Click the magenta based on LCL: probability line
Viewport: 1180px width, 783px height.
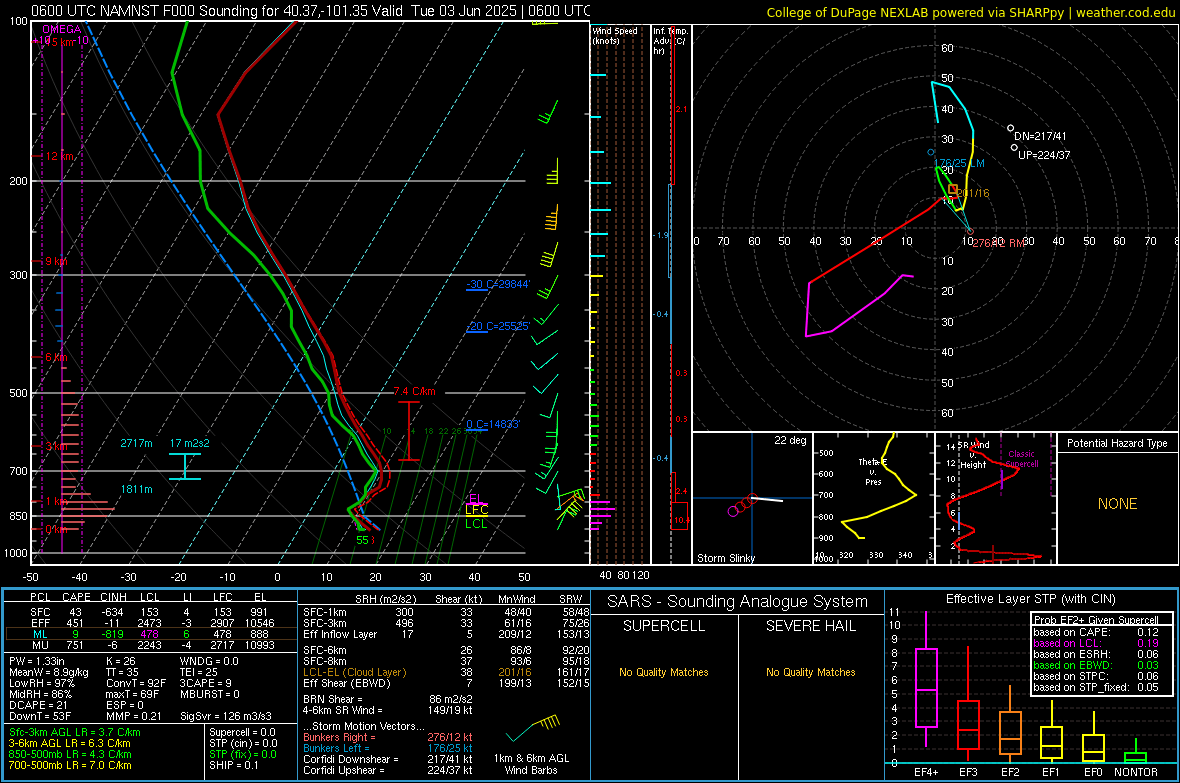1096,643
